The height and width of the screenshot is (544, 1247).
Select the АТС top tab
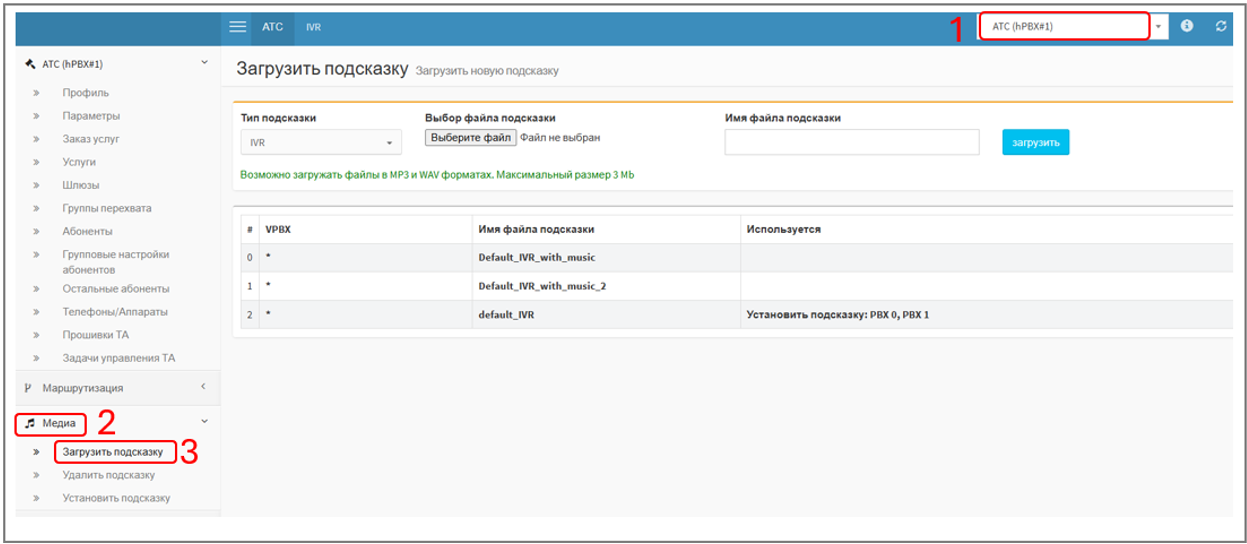click(273, 27)
